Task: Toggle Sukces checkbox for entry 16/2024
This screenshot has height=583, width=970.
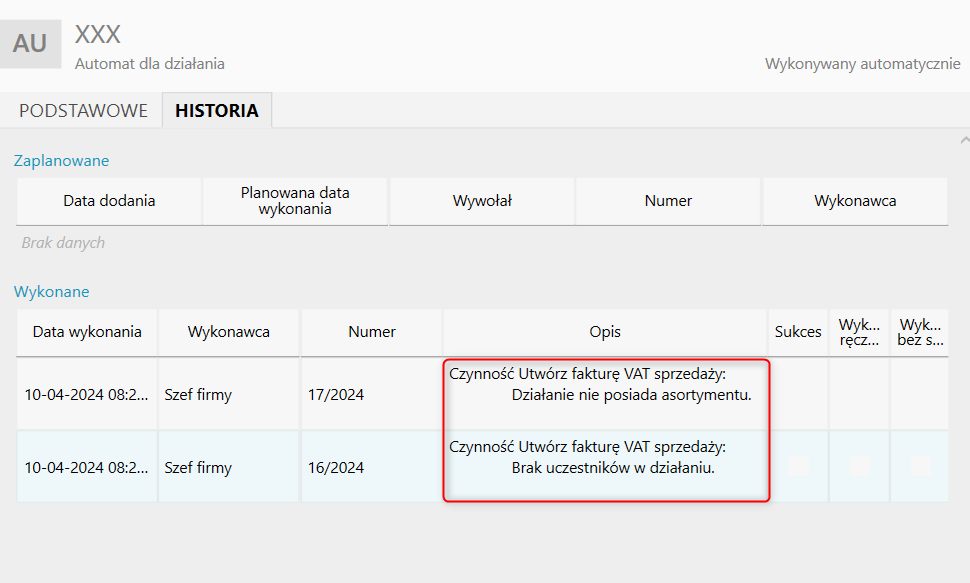Action: click(798, 466)
